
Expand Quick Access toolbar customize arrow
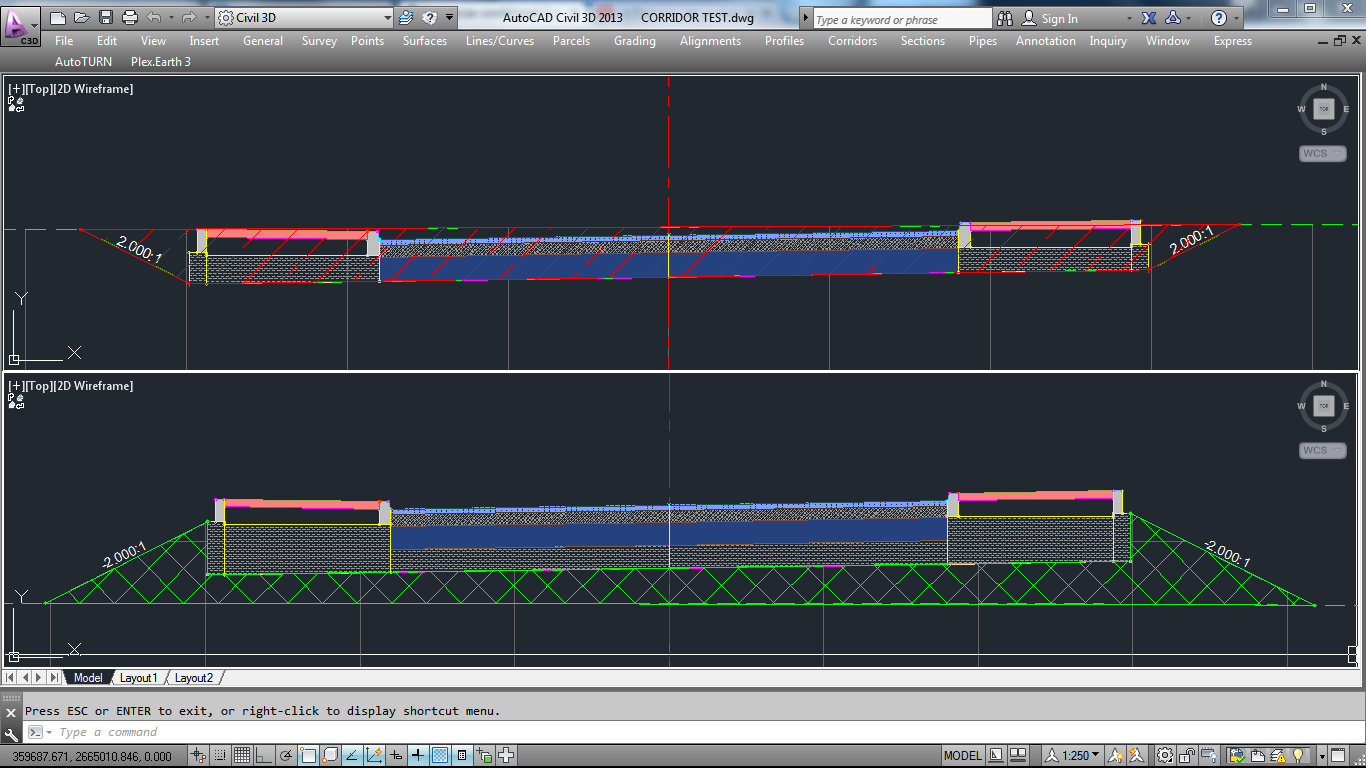point(450,18)
